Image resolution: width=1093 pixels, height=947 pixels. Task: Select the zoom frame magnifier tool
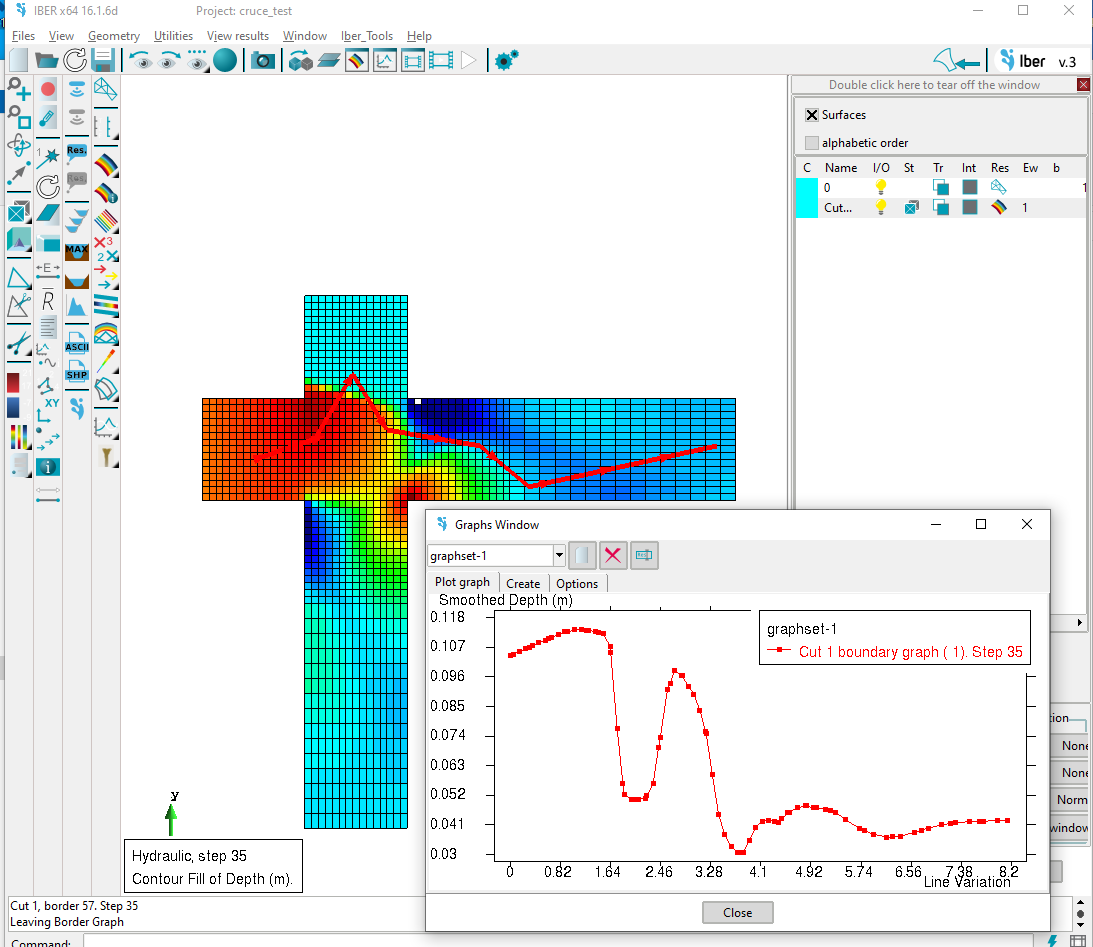[19, 116]
